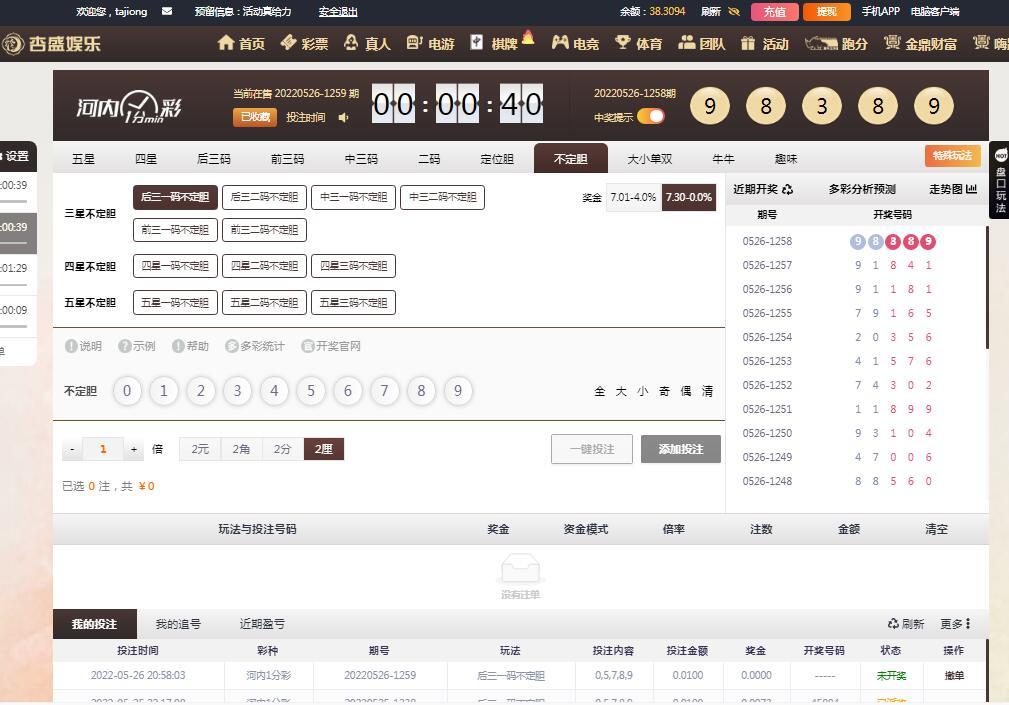This screenshot has height=705, width=1009.
Task: Click the plus multiplier stepper button
Action: (134, 450)
